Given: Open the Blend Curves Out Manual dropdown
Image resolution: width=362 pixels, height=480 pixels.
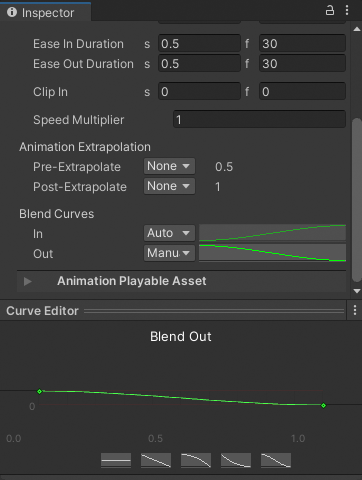Looking at the screenshot, I should click(x=169, y=253).
